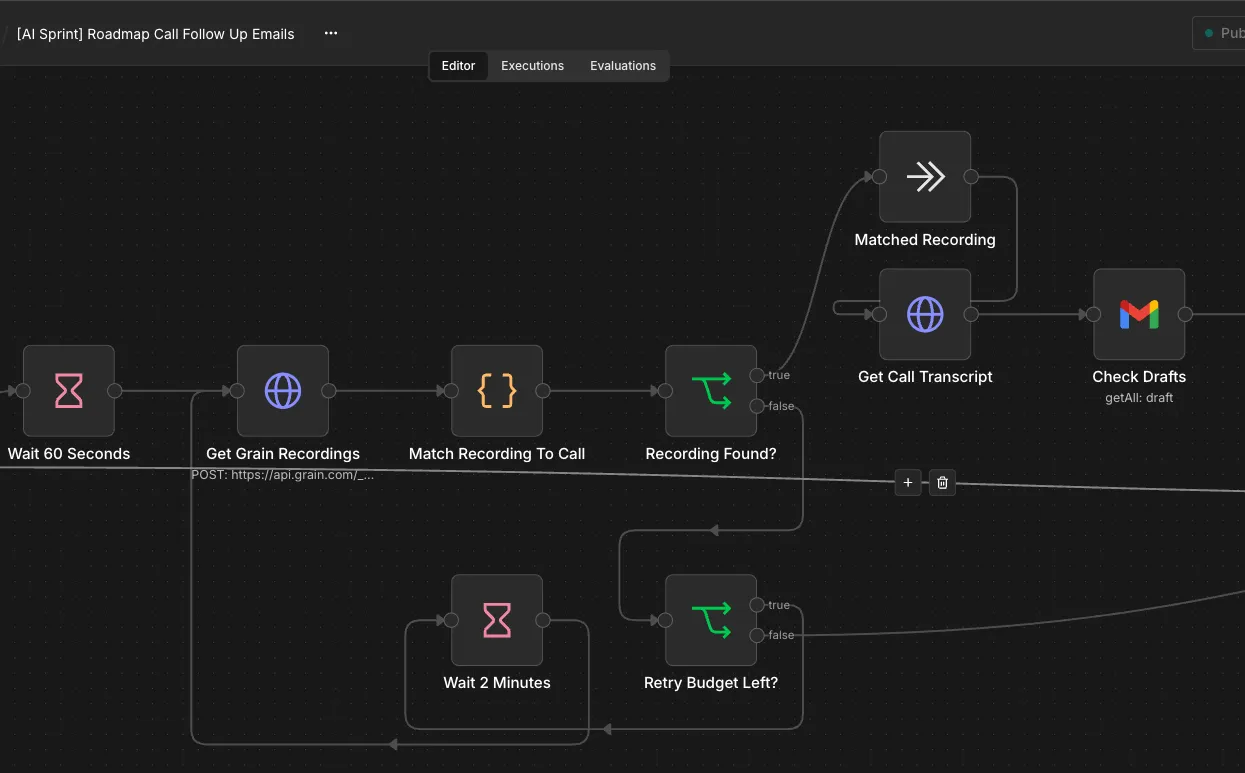Switch to the Executions tab

coord(532,66)
